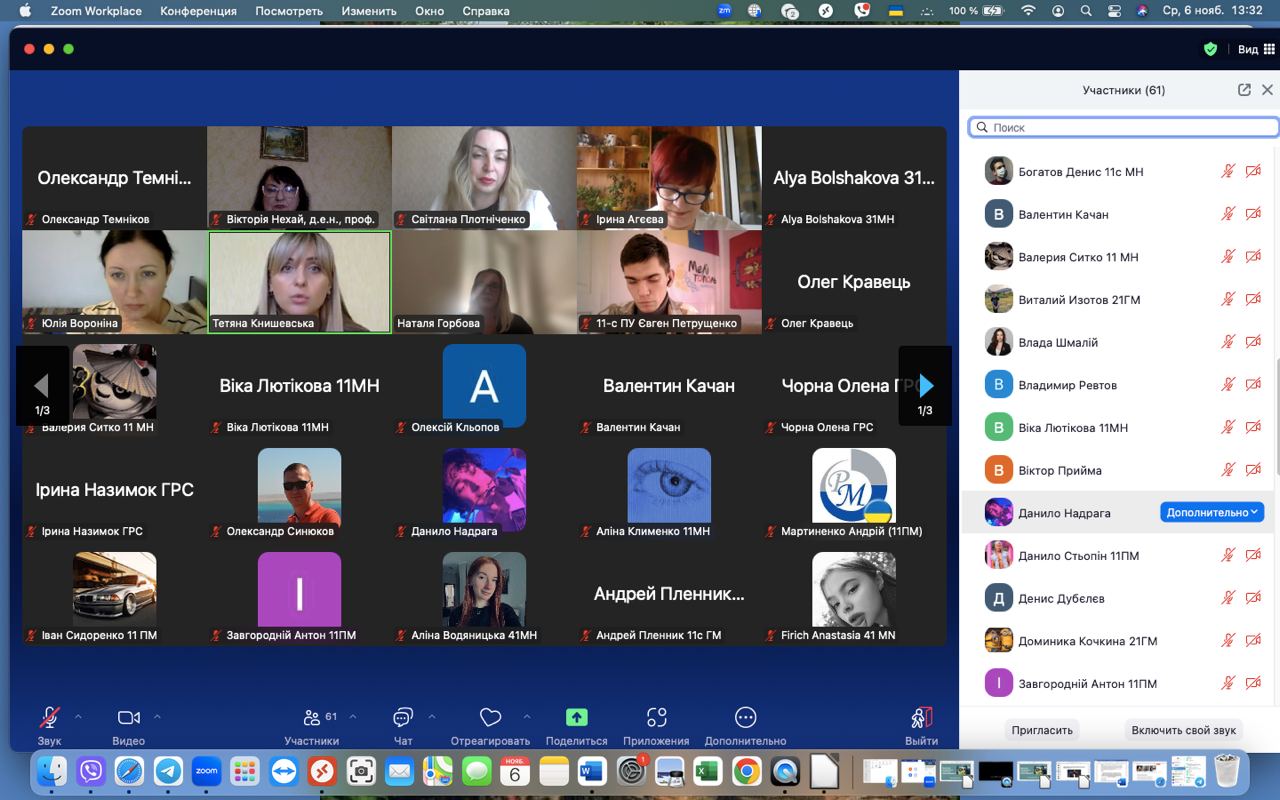Select Тетяна Книшевська video tile
Viewport: 1280px width, 800px height.
tap(299, 282)
